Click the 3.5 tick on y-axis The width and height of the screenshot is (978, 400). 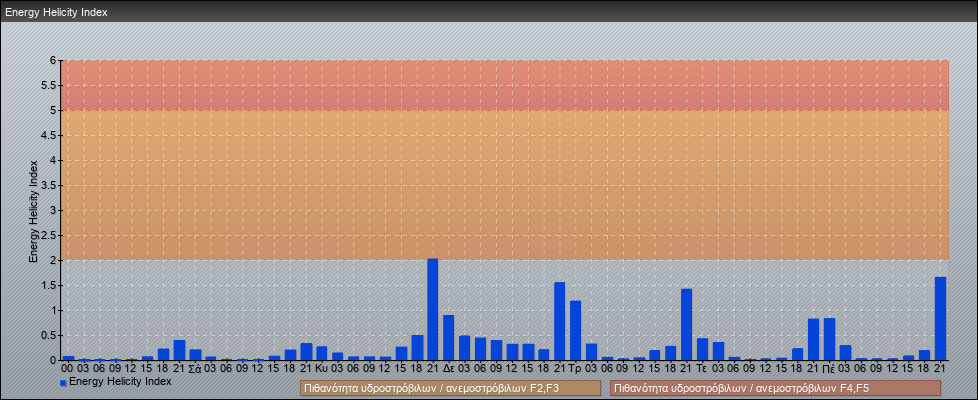point(49,185)
